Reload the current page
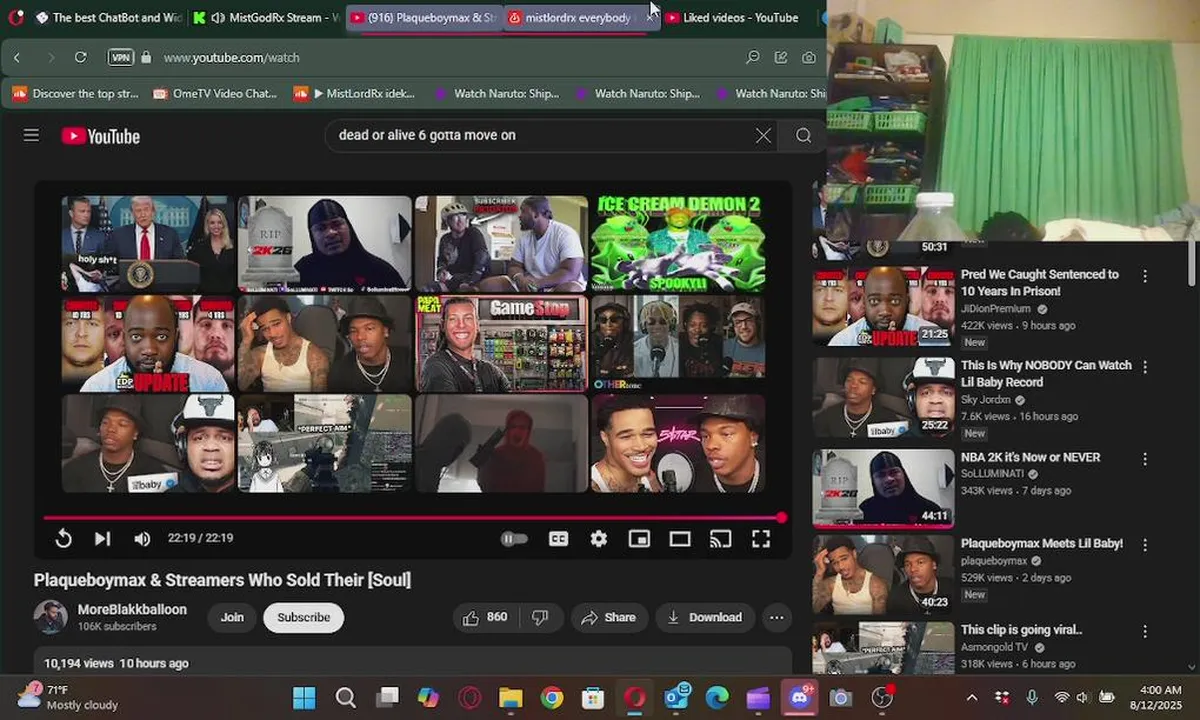Image resolution: width=1200 pixels, height=720 pixels. point(80,57)
